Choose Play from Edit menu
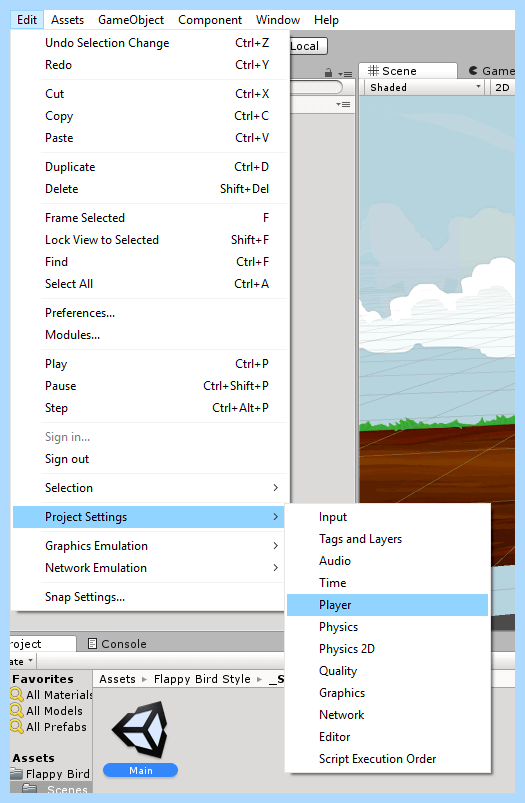This screenshot has height=803, width=525. point(151,364)
